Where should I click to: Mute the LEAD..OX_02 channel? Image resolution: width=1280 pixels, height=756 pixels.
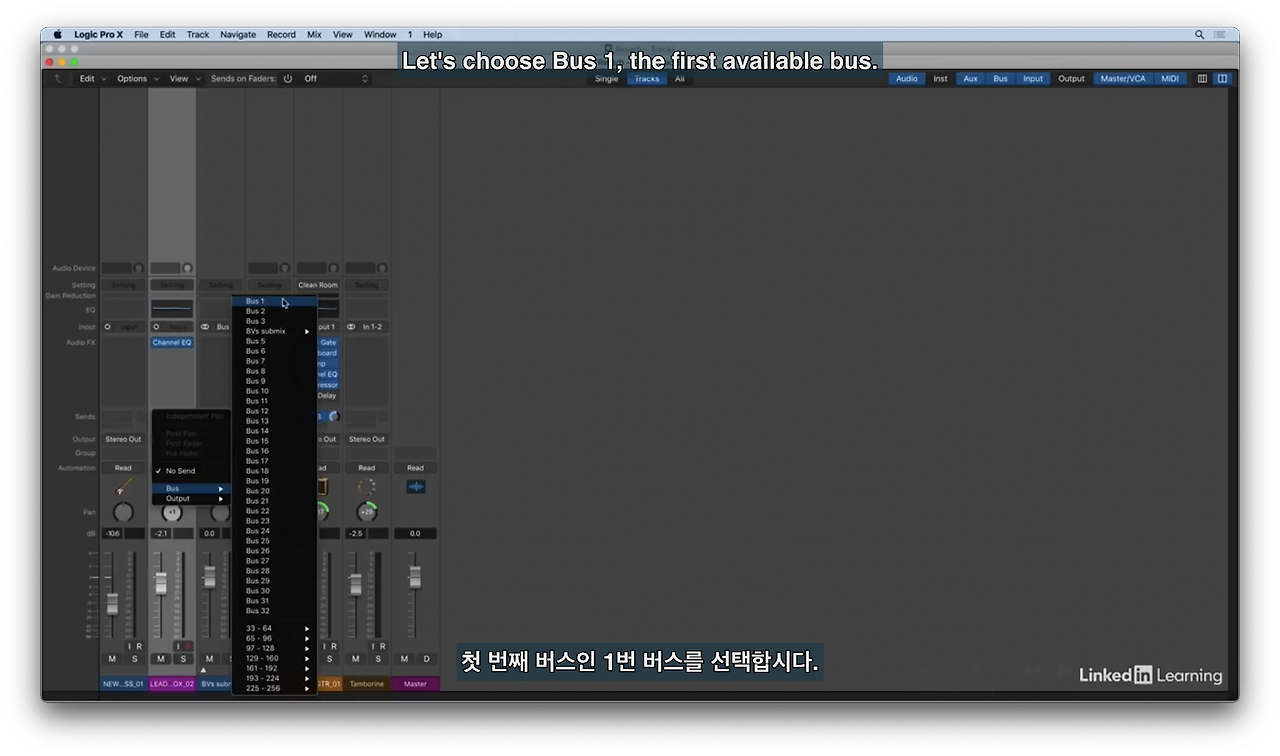click(161, 659)
